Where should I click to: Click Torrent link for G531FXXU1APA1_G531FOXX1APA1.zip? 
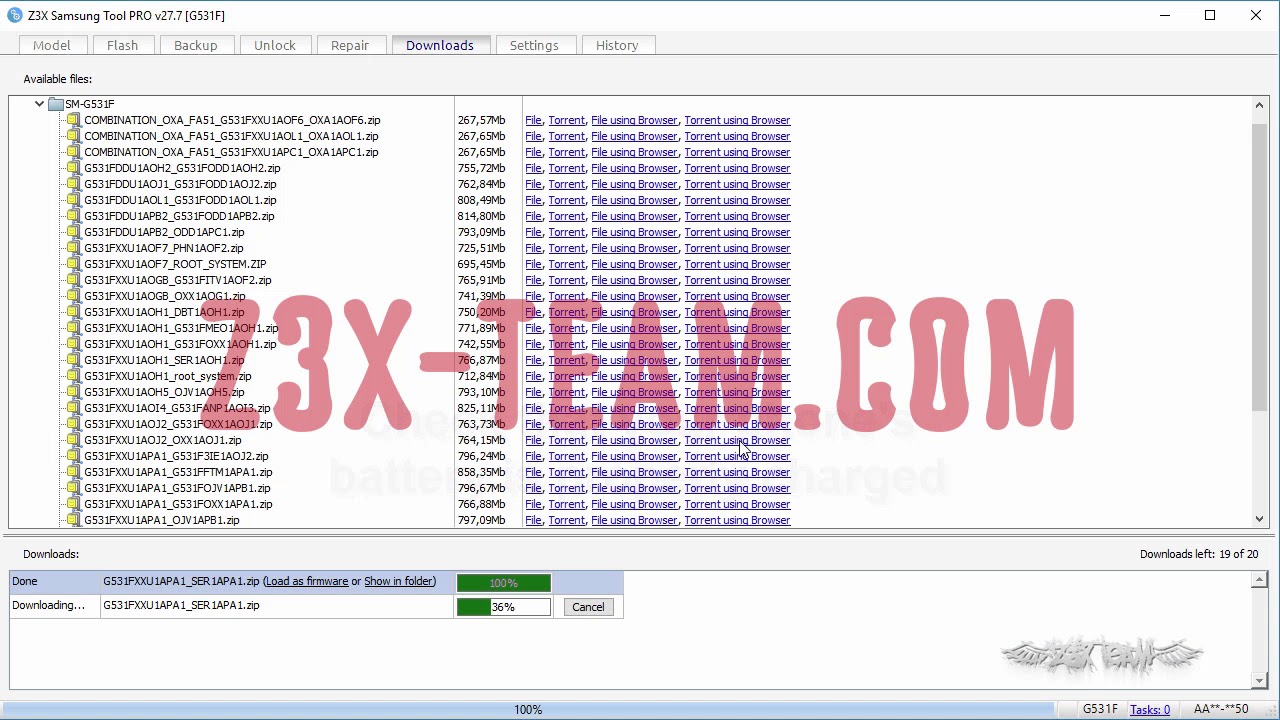[566, 504]
